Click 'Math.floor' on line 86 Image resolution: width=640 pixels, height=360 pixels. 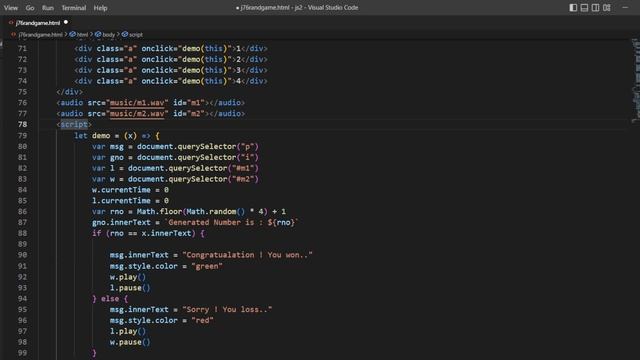(x=160, y=212)
